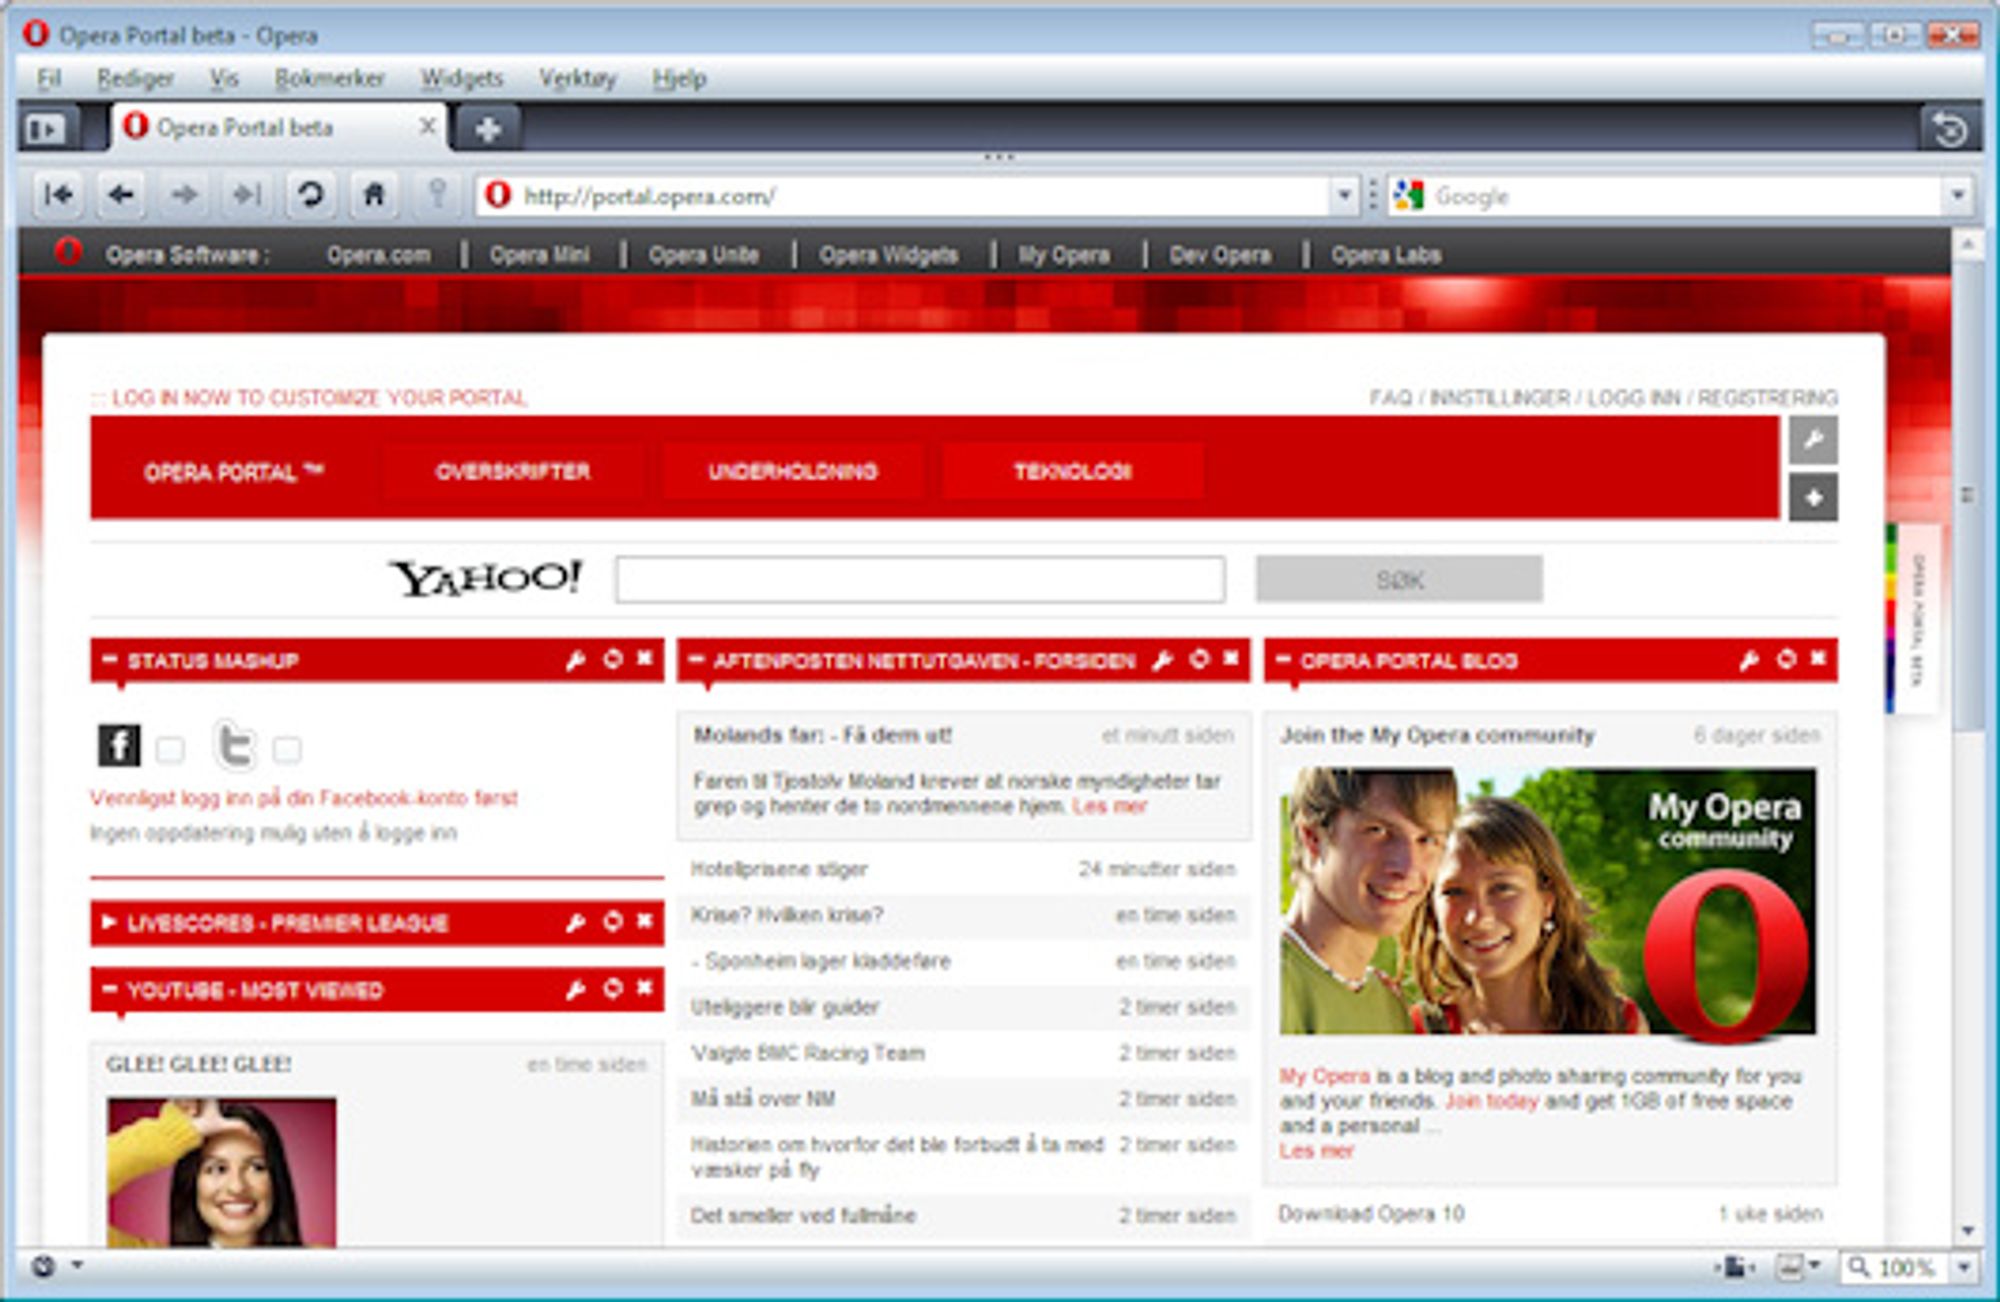Screen dimensions: 2000x1302
Task: Click the Twitter icon in Status Mashup
Action: [x=235, y=745]
